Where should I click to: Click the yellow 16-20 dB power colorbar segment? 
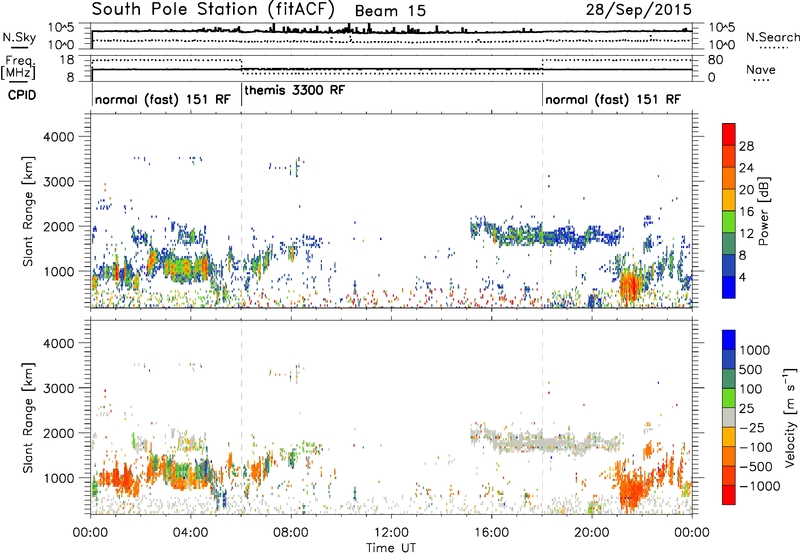coord(729,199)
